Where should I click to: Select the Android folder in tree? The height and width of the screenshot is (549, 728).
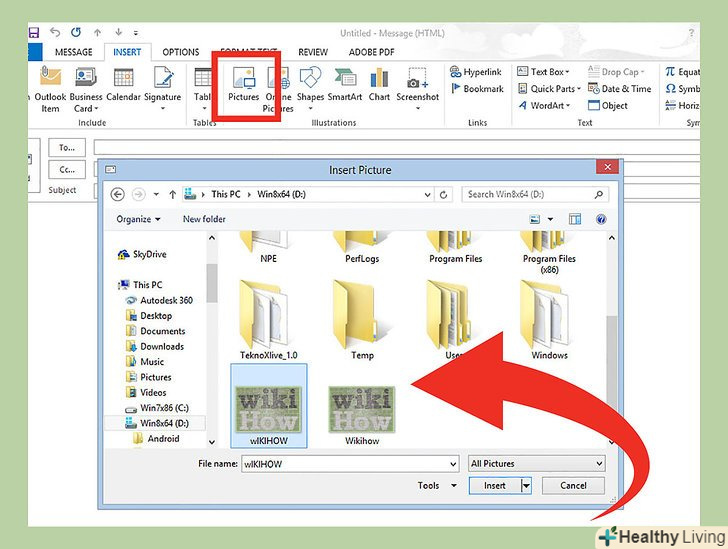(x=156, y=438)
